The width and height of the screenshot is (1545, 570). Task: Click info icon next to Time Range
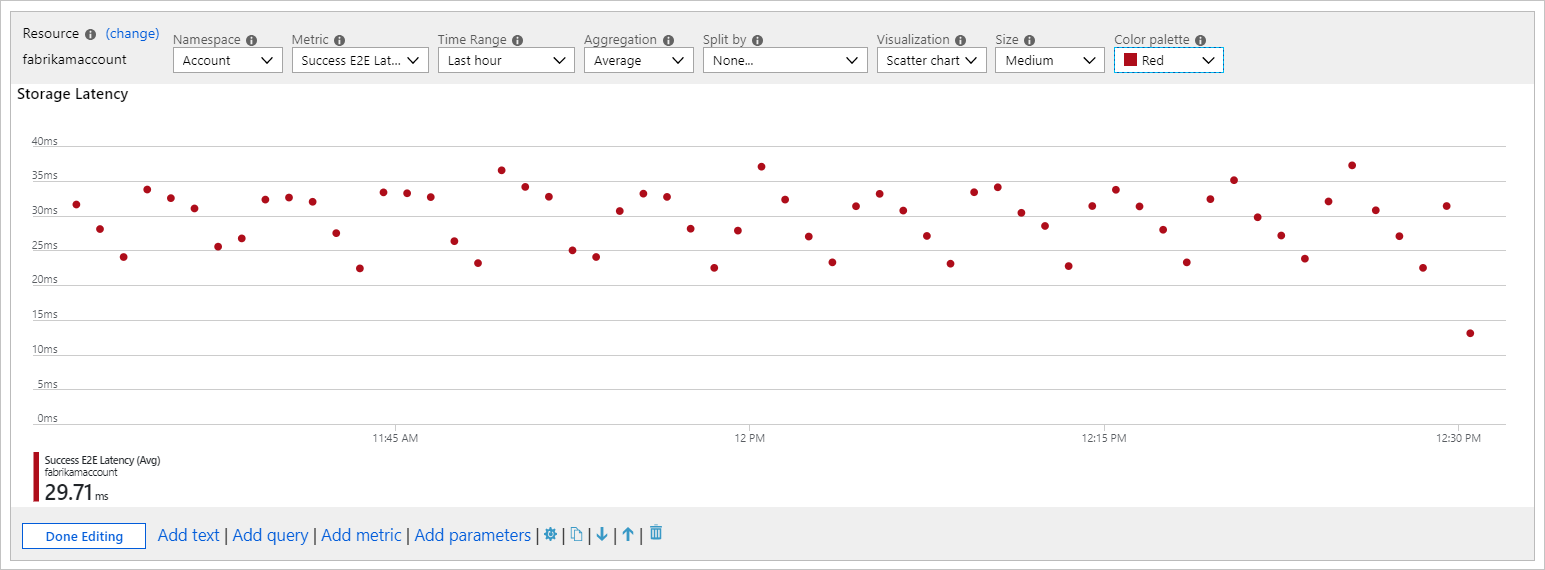[517, 40]
